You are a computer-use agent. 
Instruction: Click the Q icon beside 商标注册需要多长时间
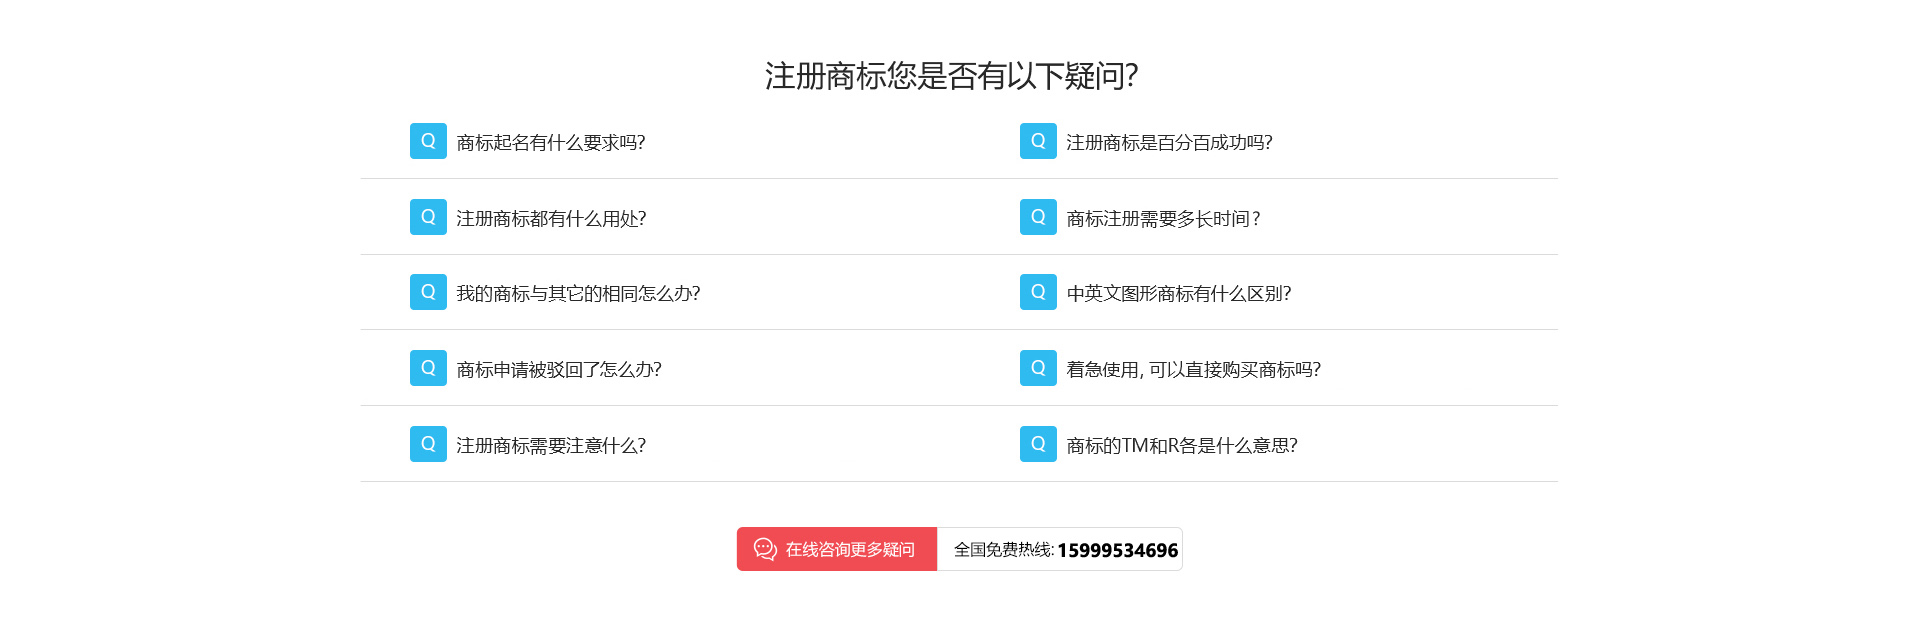tap(1038, 217)
